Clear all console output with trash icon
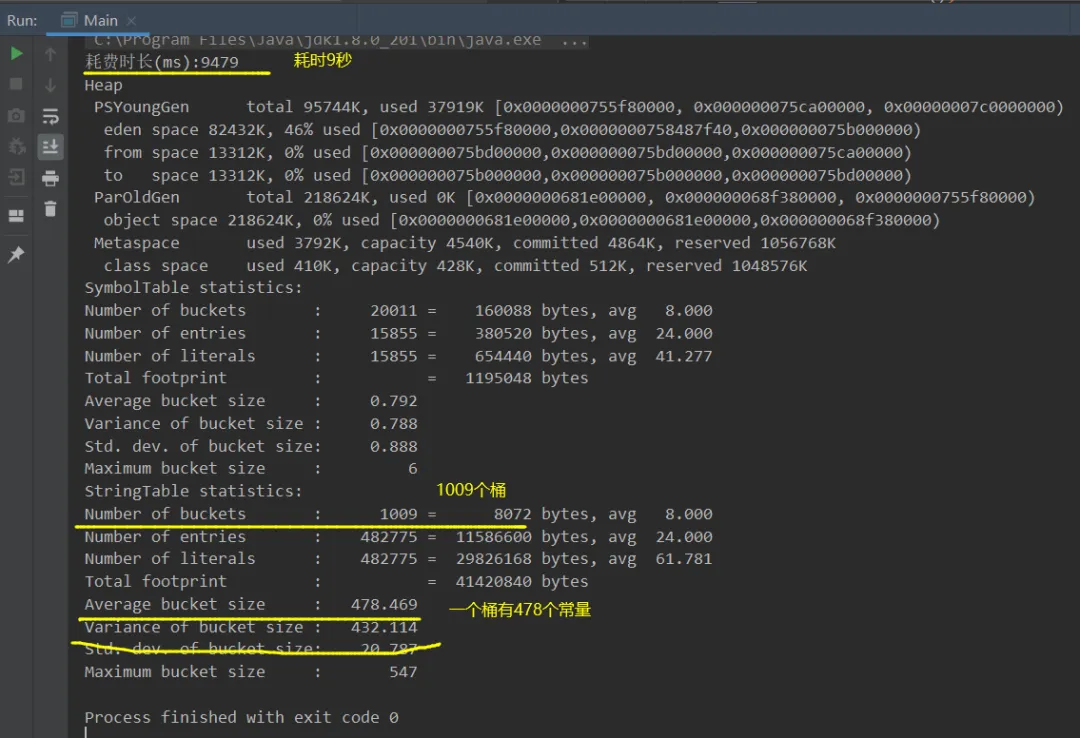The width and height of the screenshot is (1080, 738). pos(50,209)
